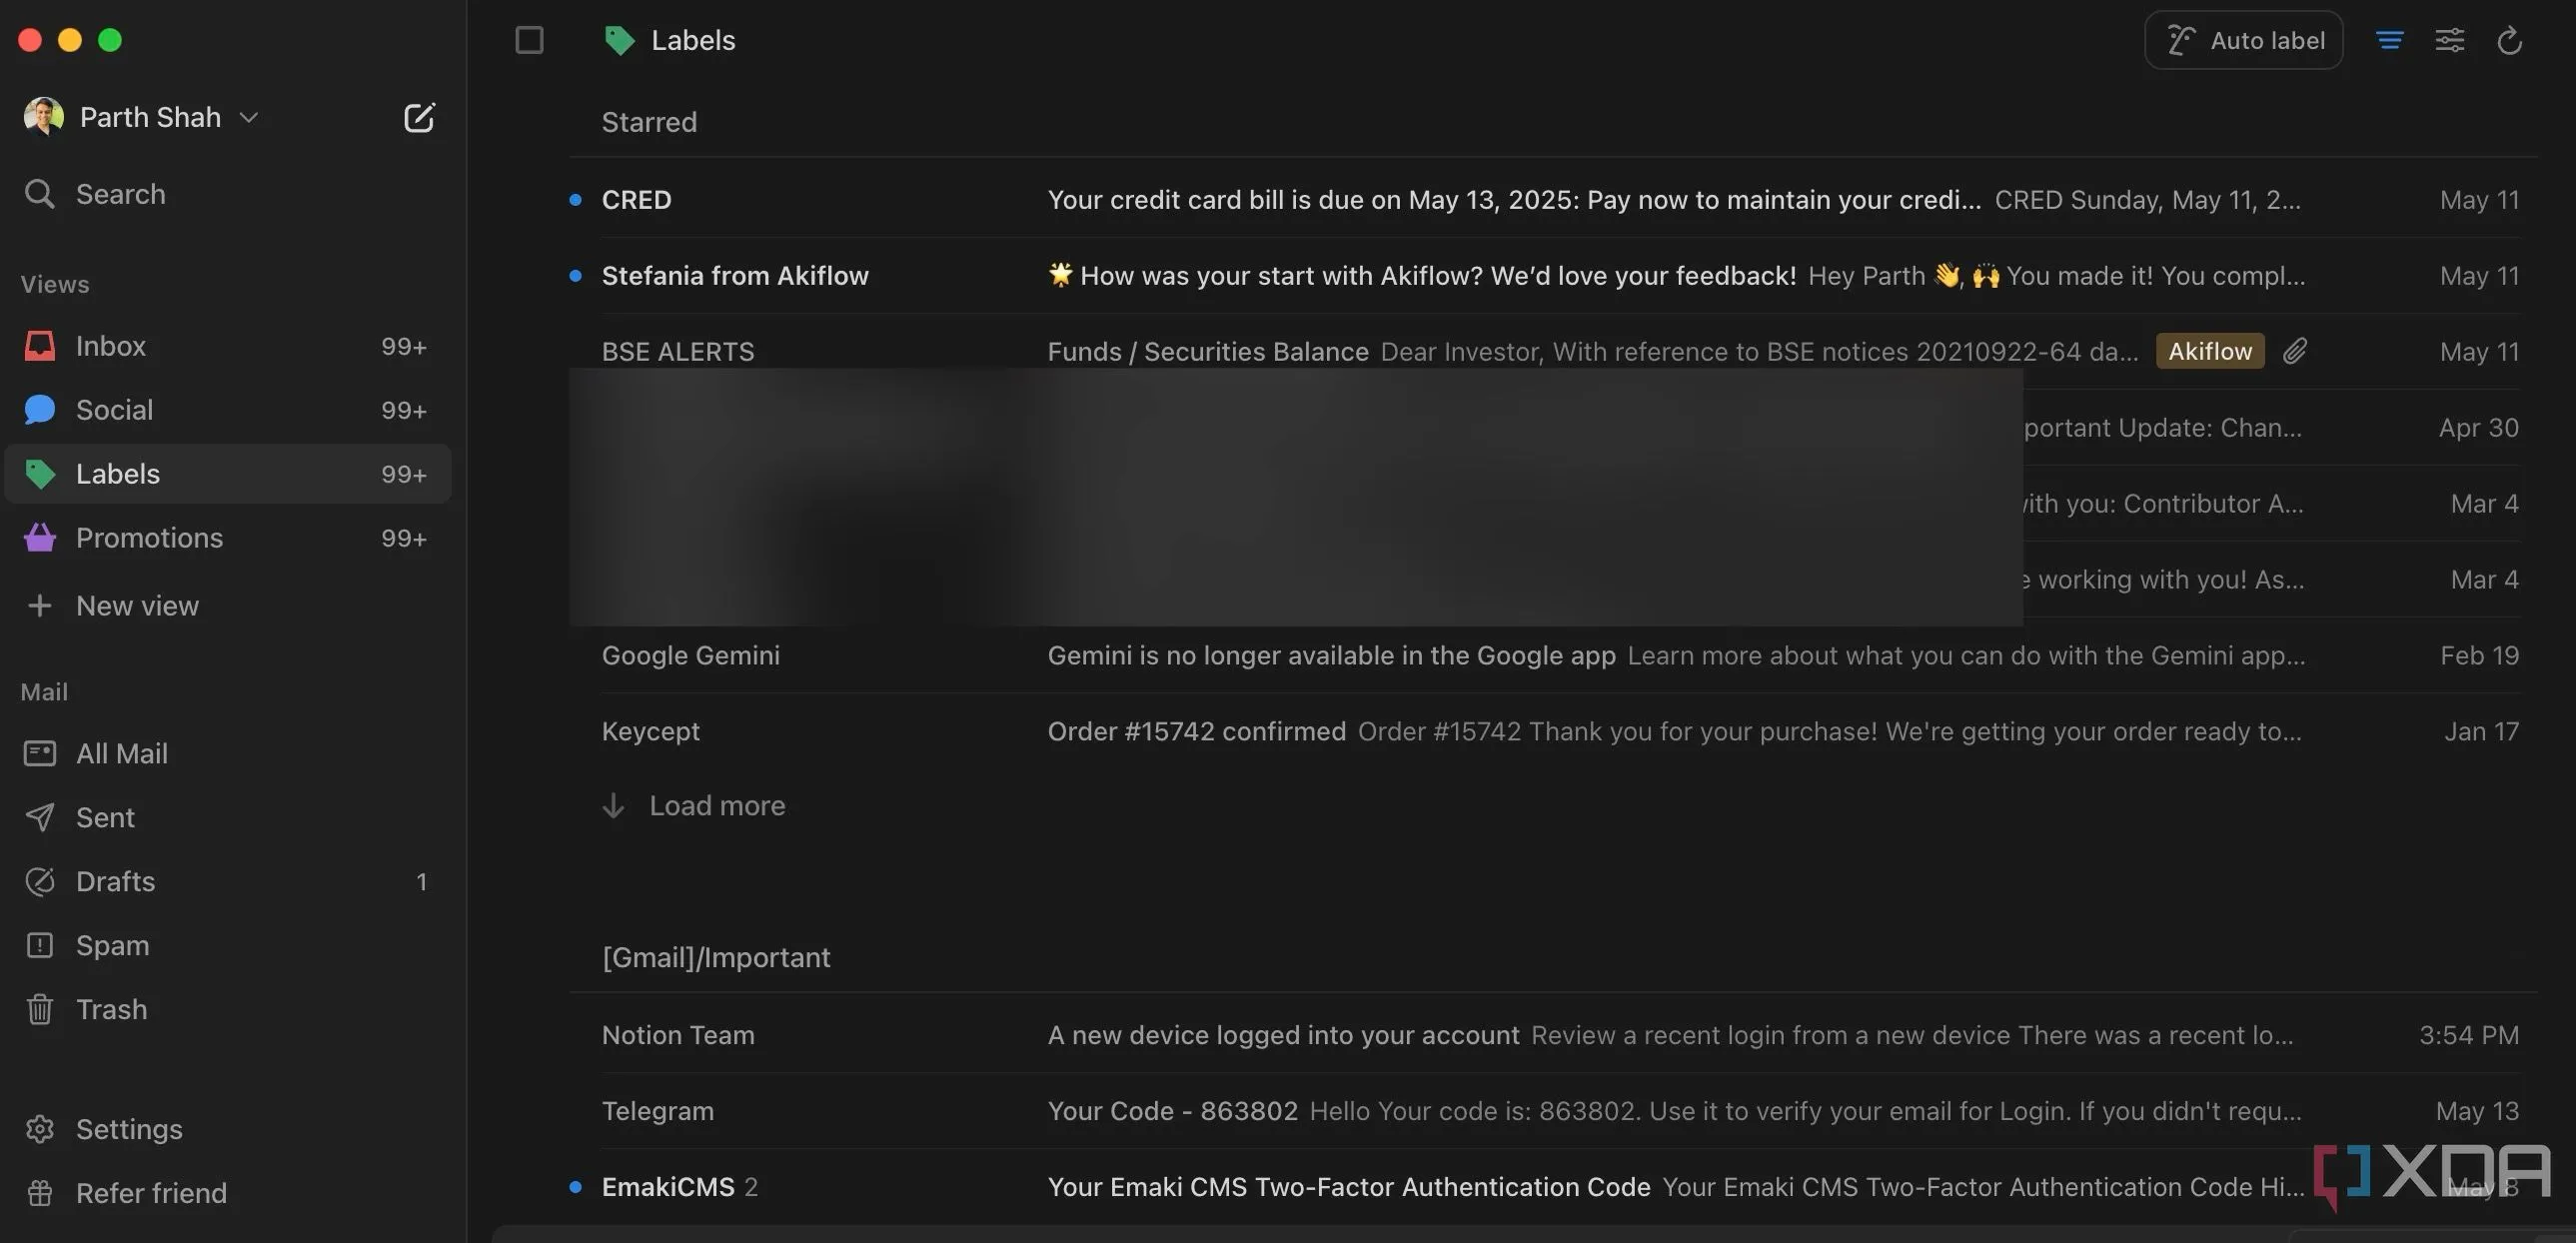Click the Refer friend gift icon
Screen dimensions: 2576x1243
click(39, 1193)
